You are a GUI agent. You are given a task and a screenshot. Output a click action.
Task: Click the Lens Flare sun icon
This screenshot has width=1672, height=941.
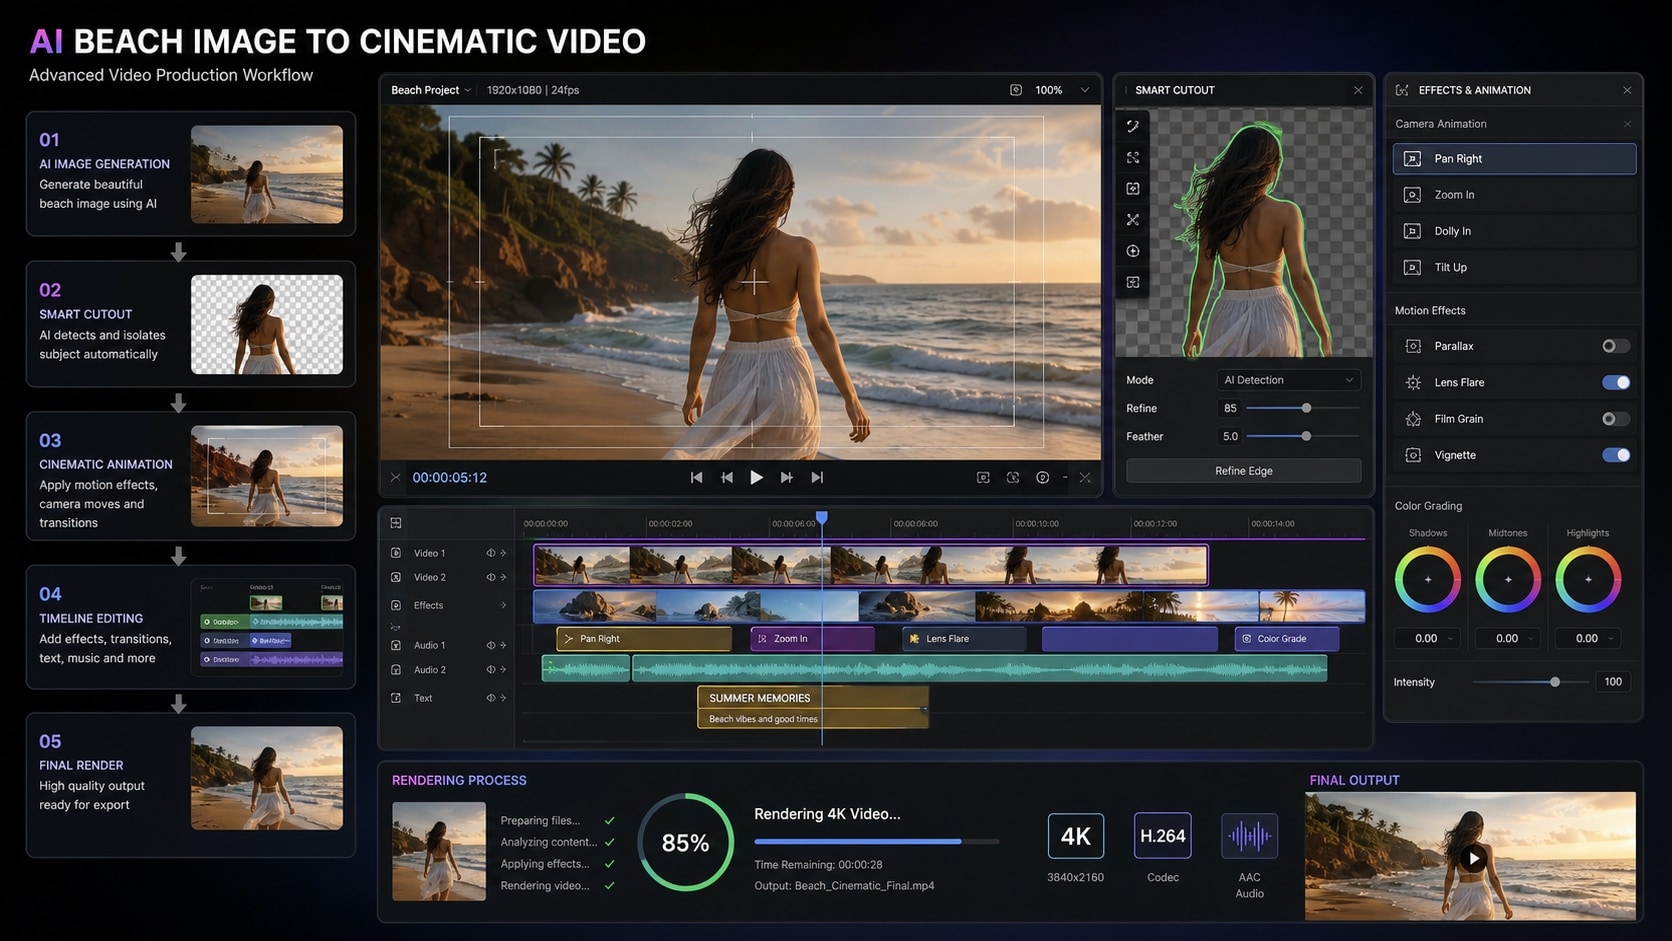tap(1413, 382)
